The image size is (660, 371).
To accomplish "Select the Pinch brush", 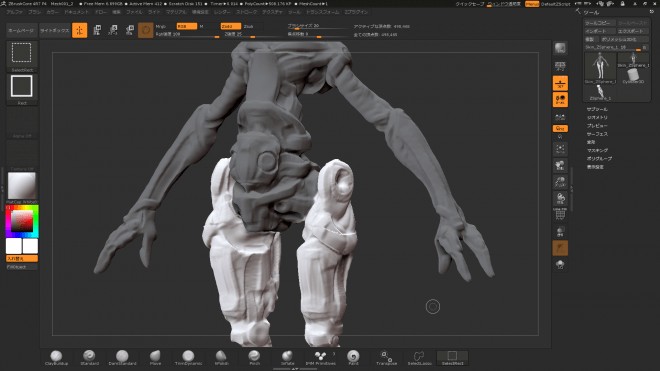I will pyautogui.click(x=254, y=358).
